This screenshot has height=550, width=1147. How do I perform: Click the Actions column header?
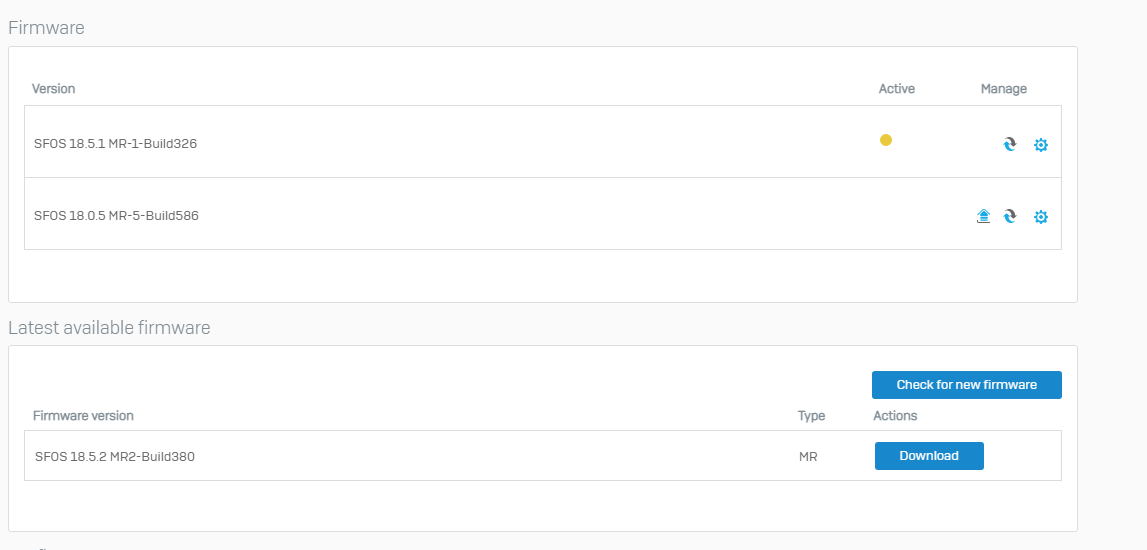(895, 415)
